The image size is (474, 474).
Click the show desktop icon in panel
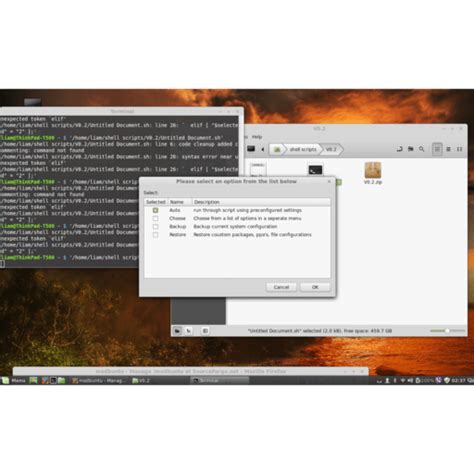coord(33,380)
